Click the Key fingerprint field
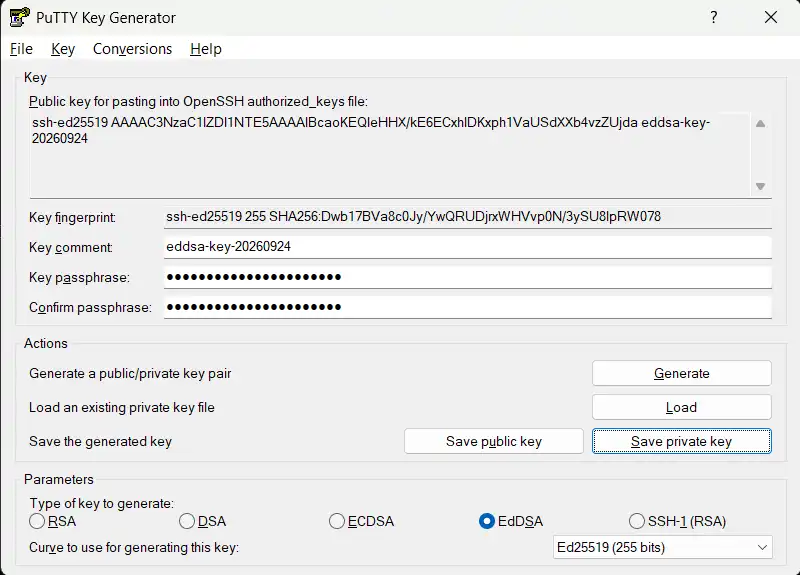This screenshot has width=800, height=575. (x=467, y=217)
